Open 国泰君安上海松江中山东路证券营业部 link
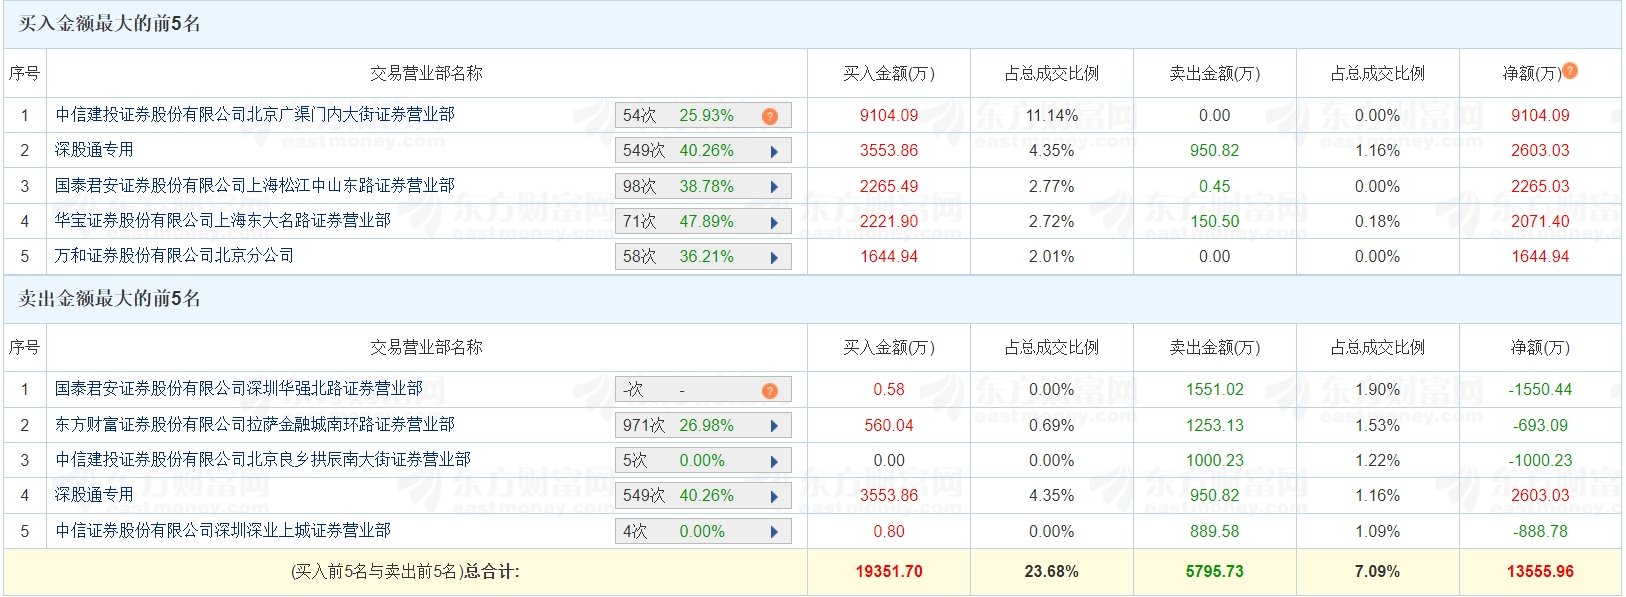 pos(255,186)
